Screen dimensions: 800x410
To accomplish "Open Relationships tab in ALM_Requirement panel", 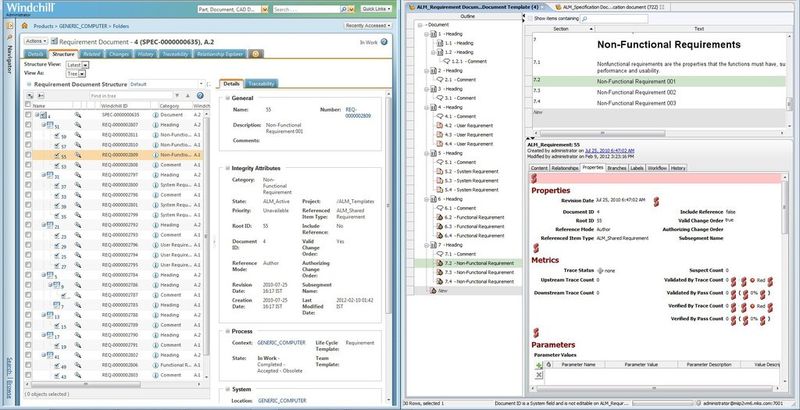I will 565,168.
